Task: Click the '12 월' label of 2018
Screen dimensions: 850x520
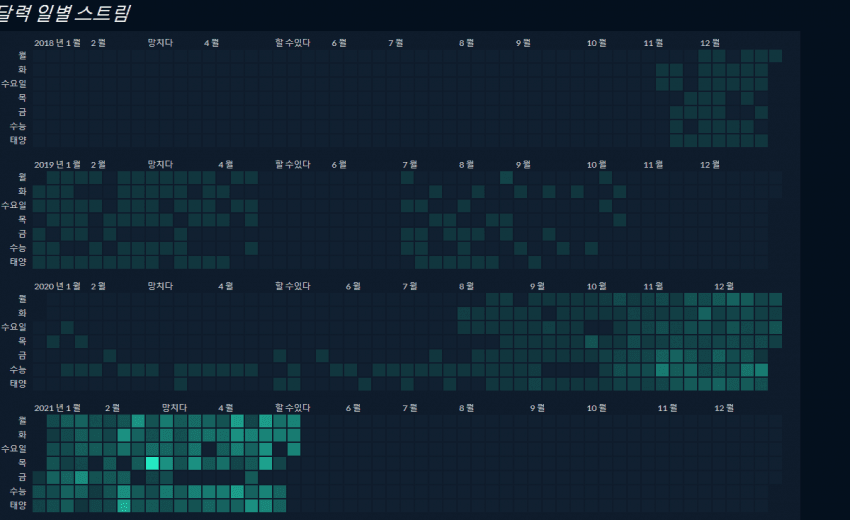Action: [710, 43]
